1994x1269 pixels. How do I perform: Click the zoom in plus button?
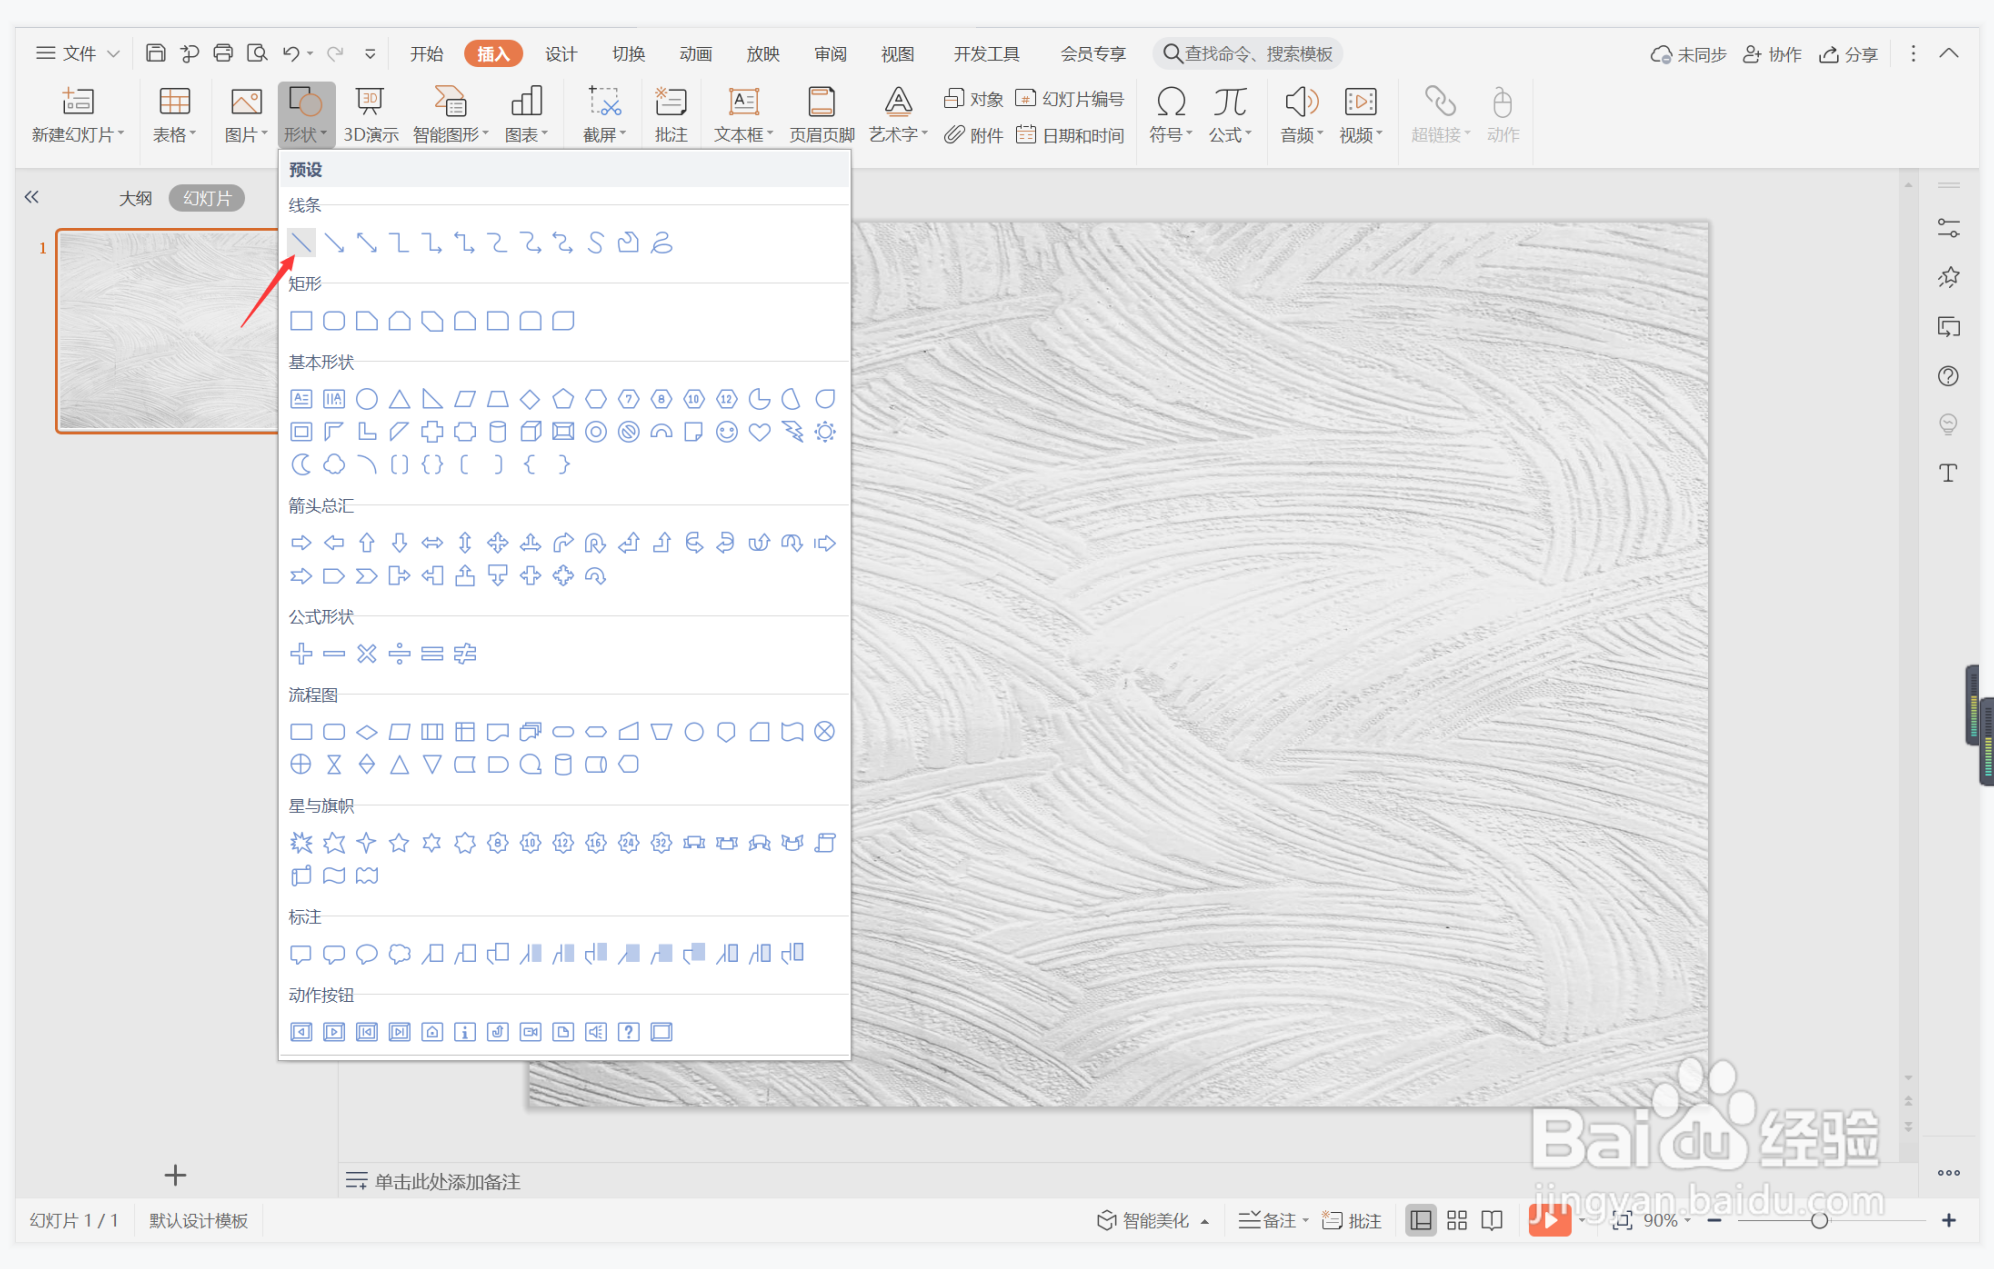click(x=1948, y=1220)
